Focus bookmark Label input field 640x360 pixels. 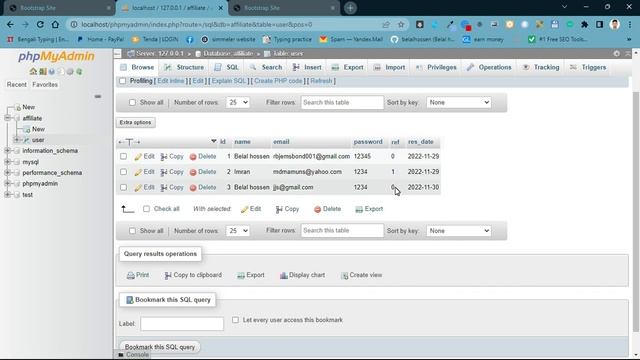click(x=182, y=324)
